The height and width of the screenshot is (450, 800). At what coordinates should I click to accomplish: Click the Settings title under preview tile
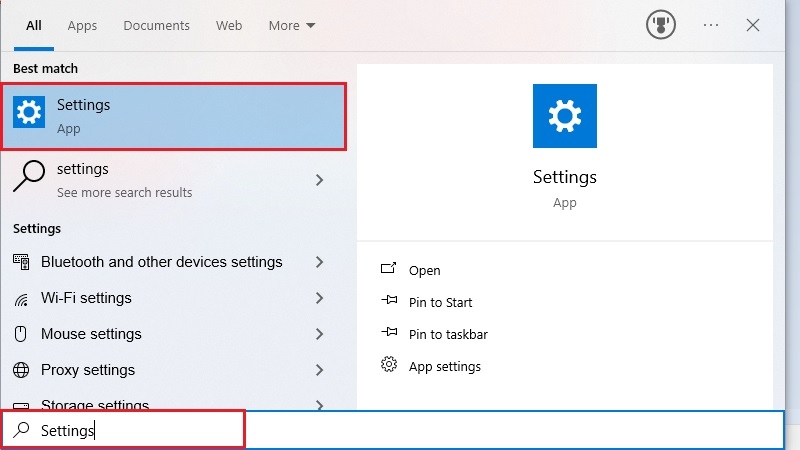point(565,177)
